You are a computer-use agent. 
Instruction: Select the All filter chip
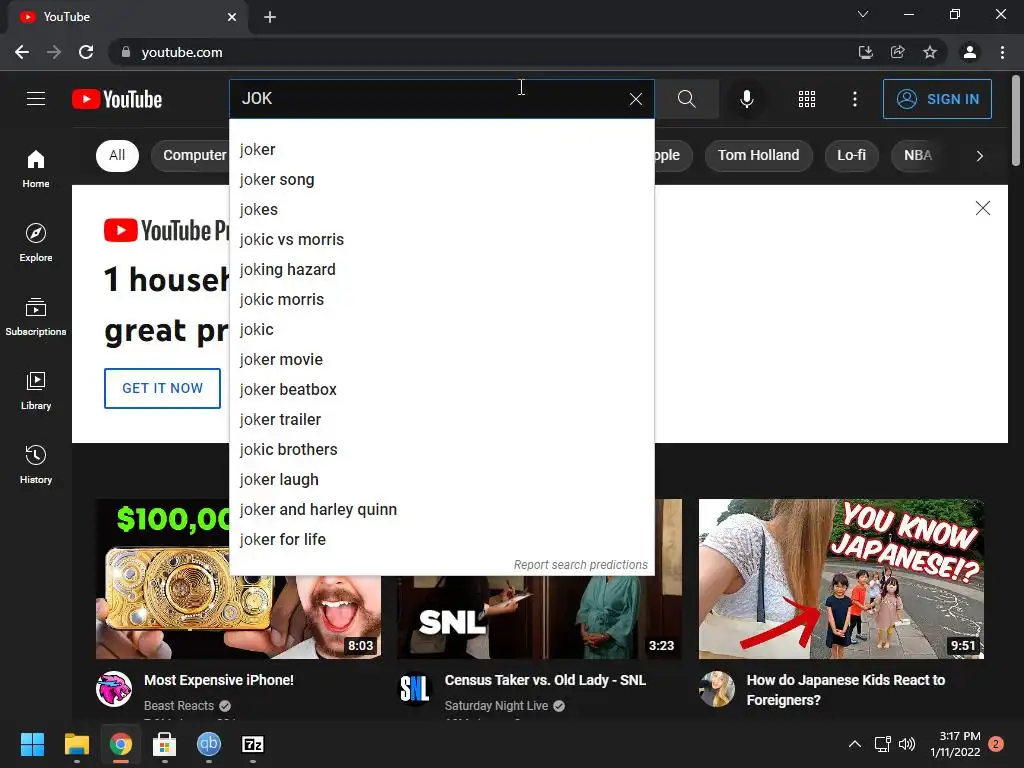coord(117,155)
